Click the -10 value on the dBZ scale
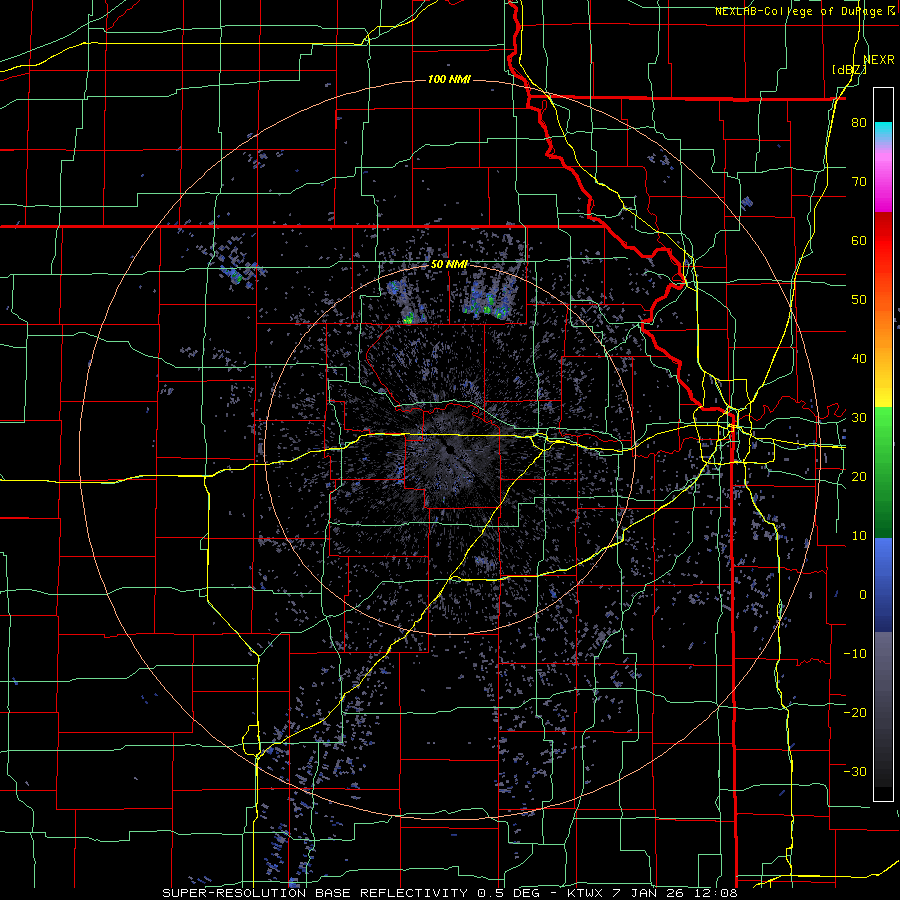Screen dimensions: 900x900 click(855, 654)
